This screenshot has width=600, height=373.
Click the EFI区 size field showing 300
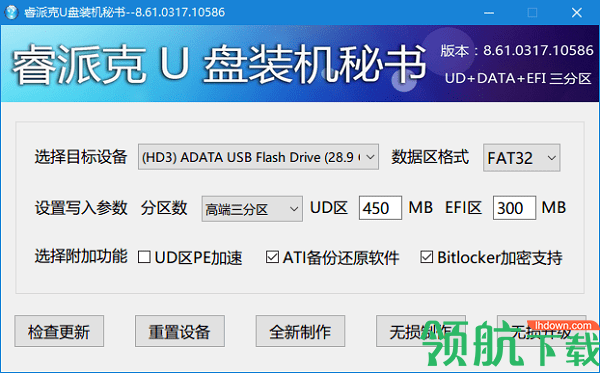click(x=514, y=208)
